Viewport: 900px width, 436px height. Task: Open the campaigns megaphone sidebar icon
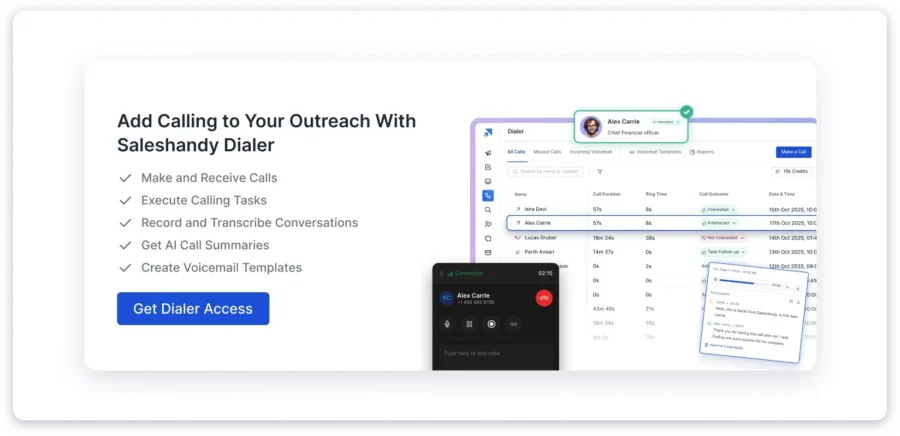488,153
